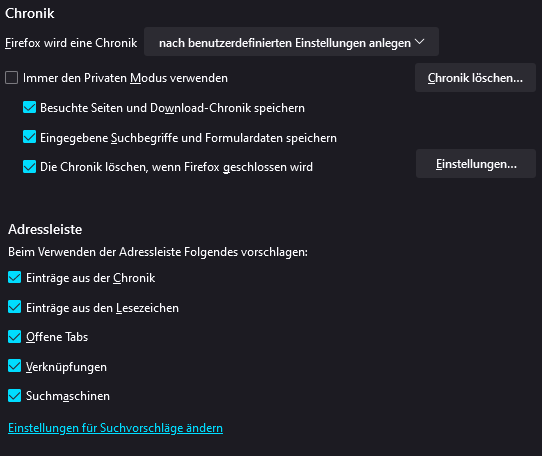Click the chevron arrow of the Chronik dropdown
The width and height of the screenshot is (542, 456).
tap(419, 42)
